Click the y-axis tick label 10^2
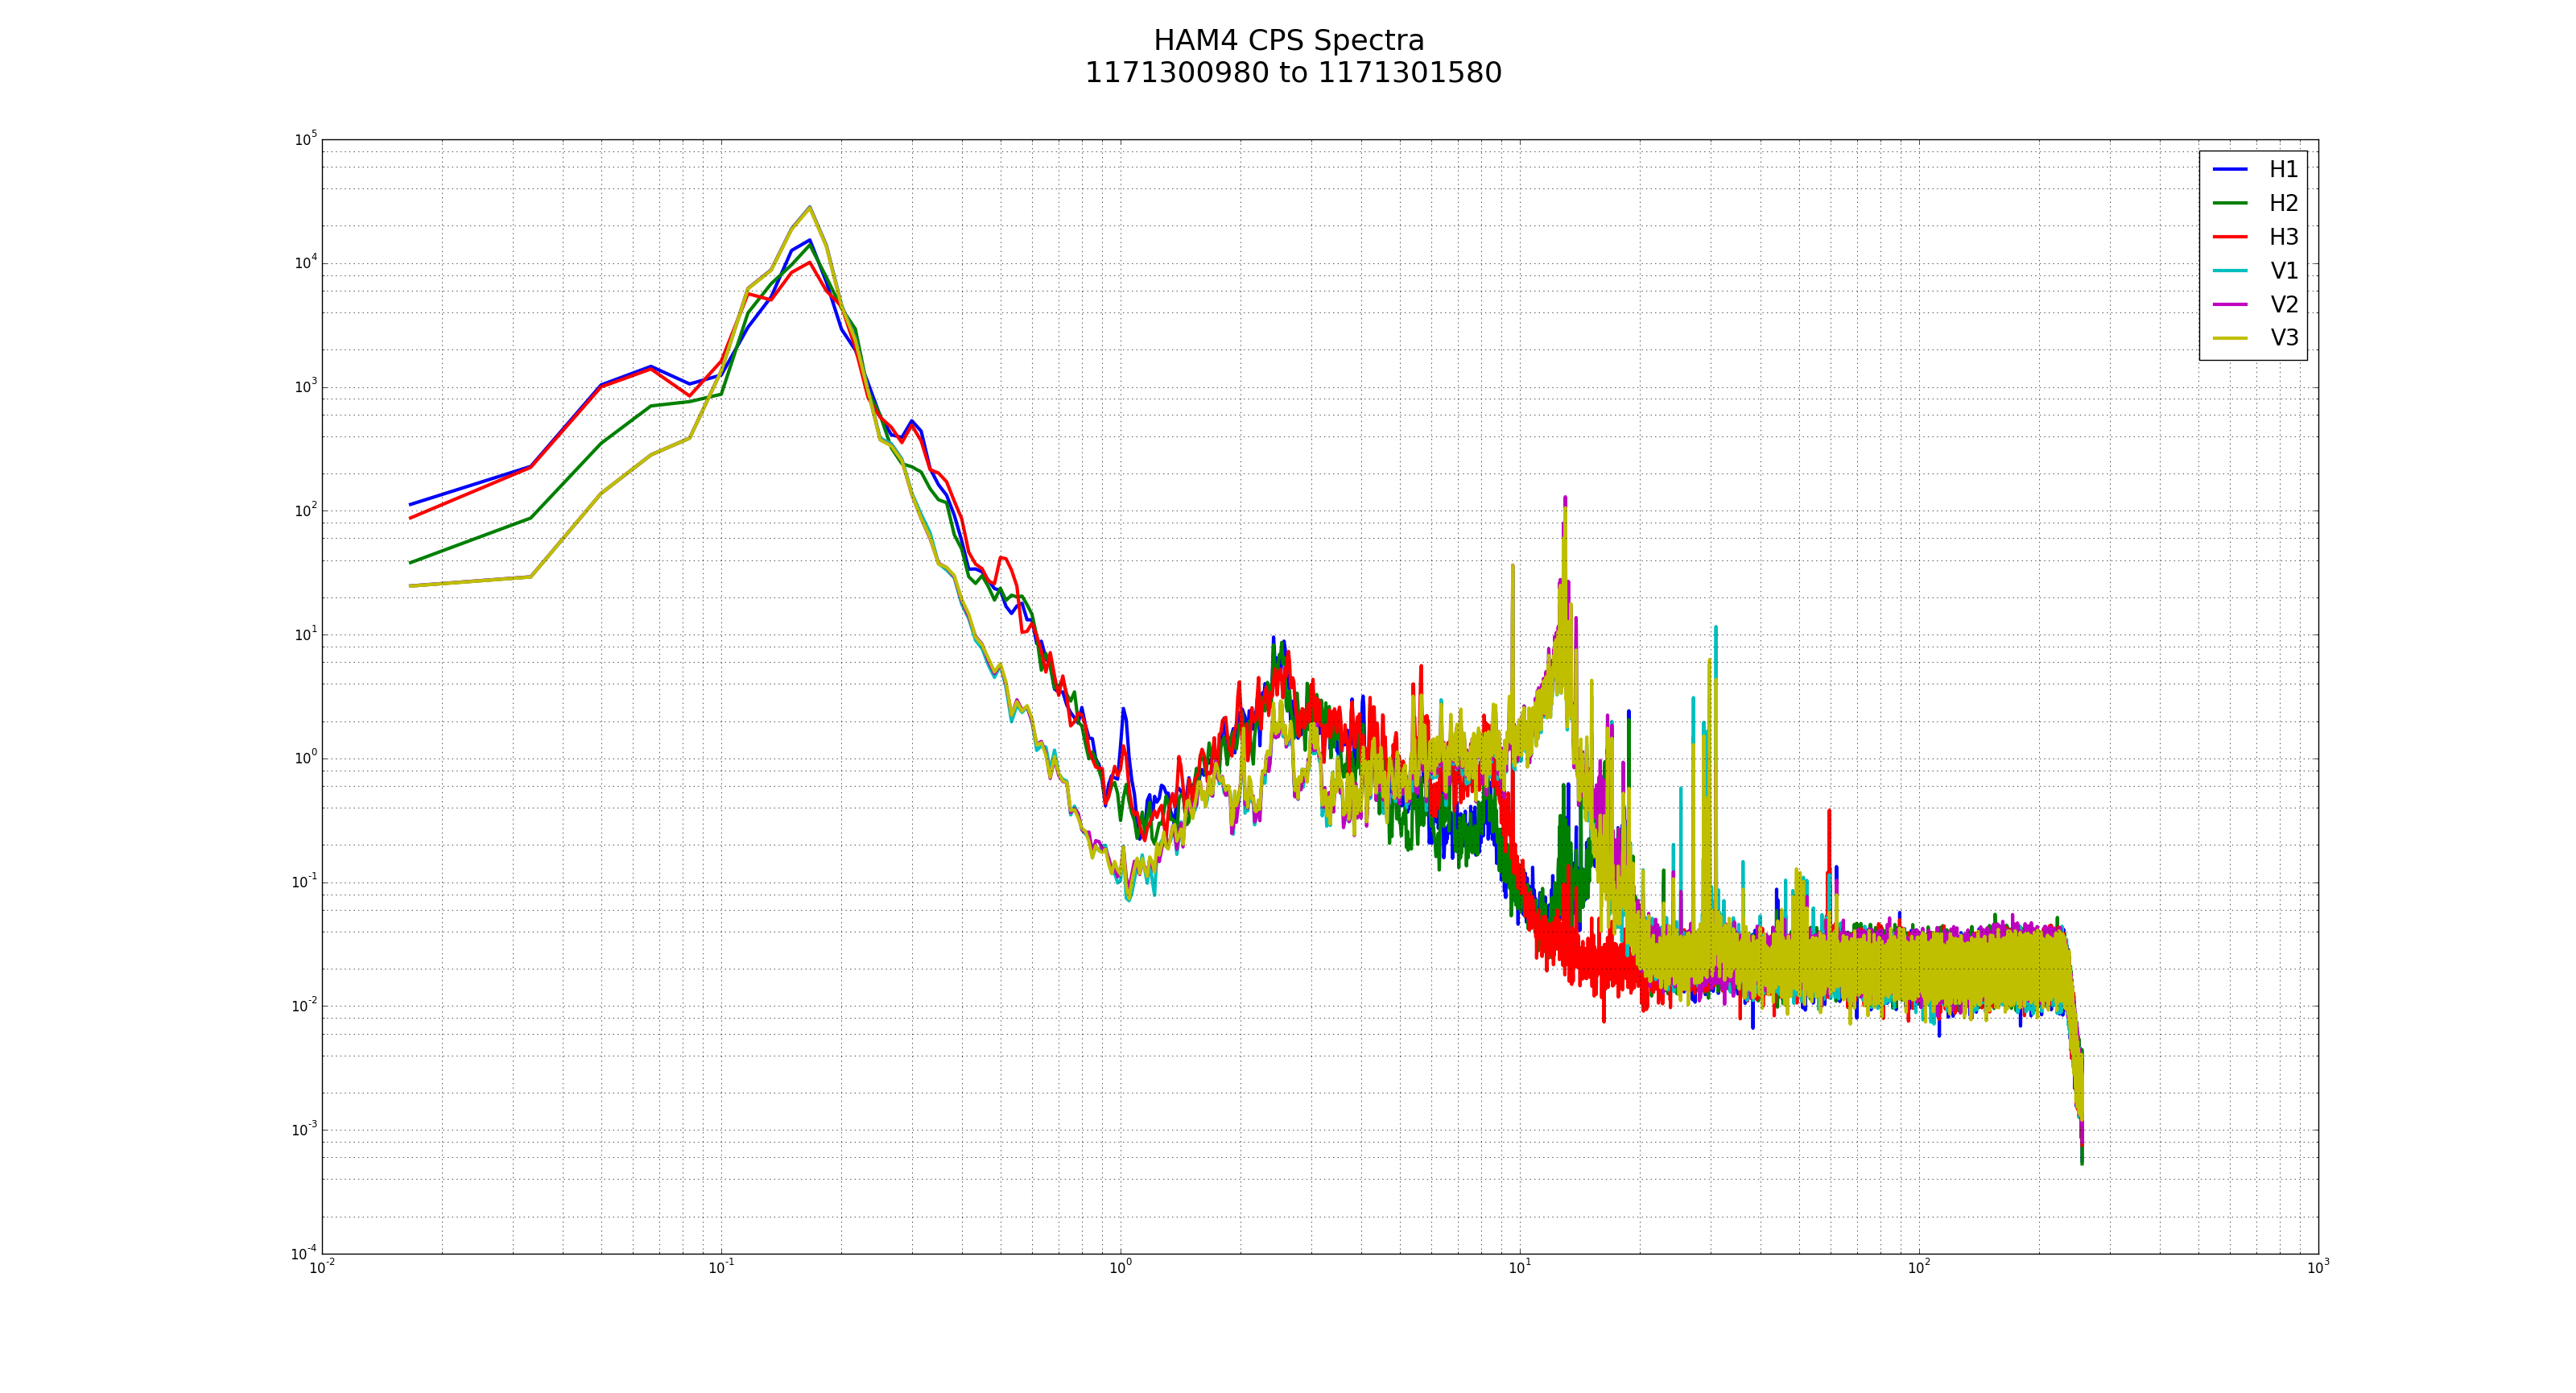The image size is (2576, 1393). 305,510
